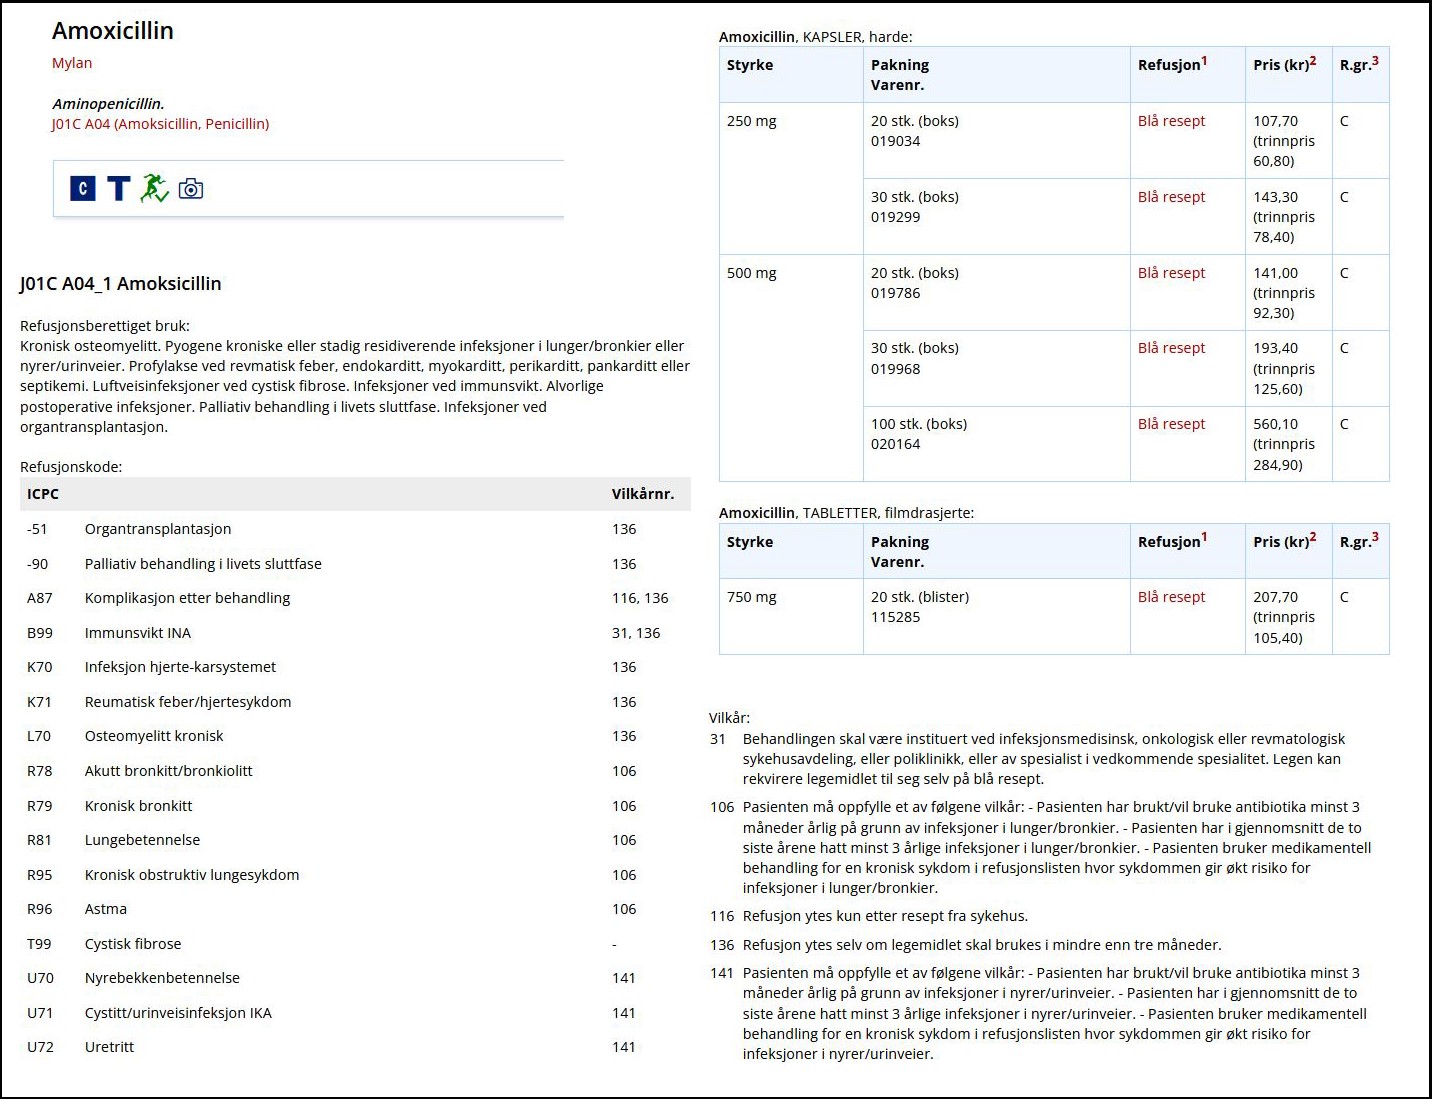This screenshot has height=1099, width=1432.
Task: Click the blue C prescription group icon
Action: tap(83, 188)
